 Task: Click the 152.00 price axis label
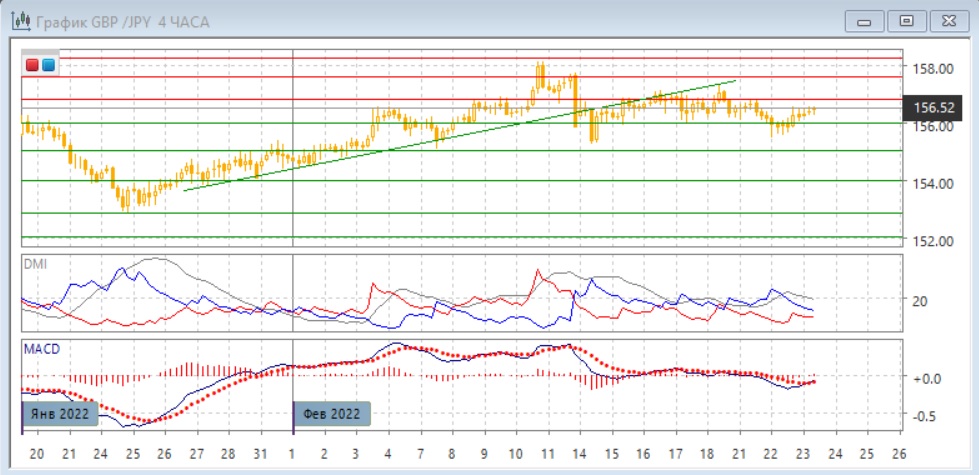(x=931, y=241)
